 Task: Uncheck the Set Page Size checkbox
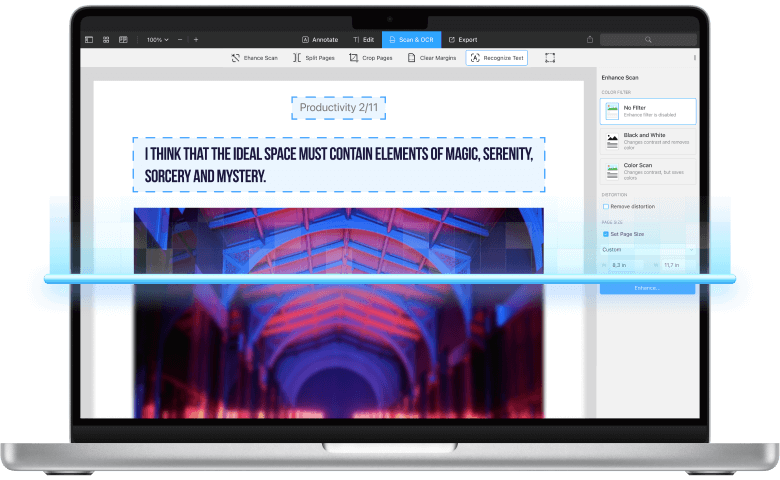tap(606, 233)
